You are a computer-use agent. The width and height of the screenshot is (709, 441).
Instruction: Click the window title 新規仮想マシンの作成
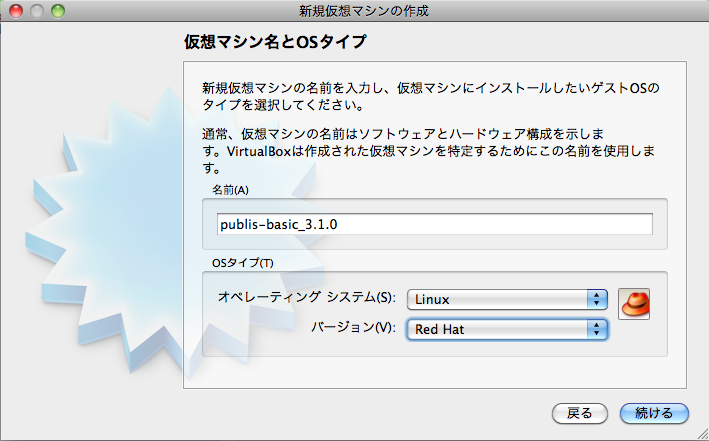click(364, 11)
